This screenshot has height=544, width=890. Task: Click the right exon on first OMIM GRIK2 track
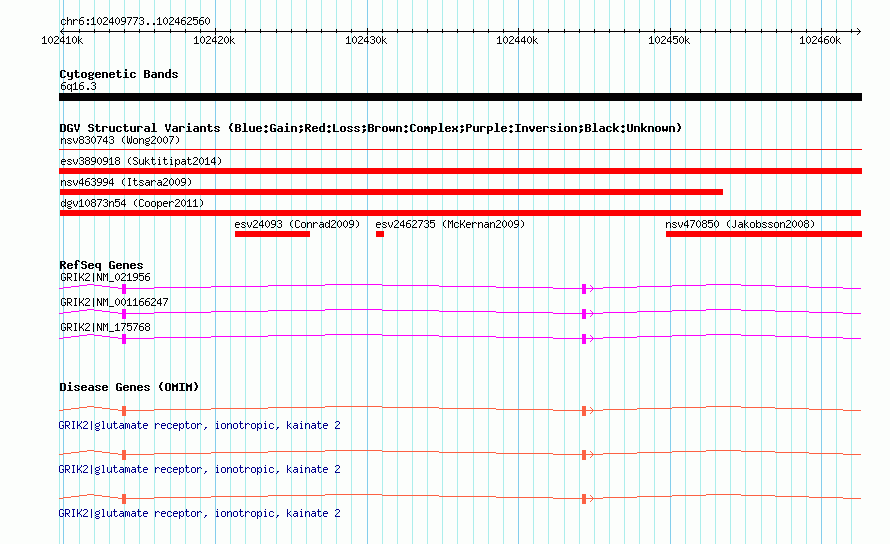pyautogui.click(x=583, y=411)
